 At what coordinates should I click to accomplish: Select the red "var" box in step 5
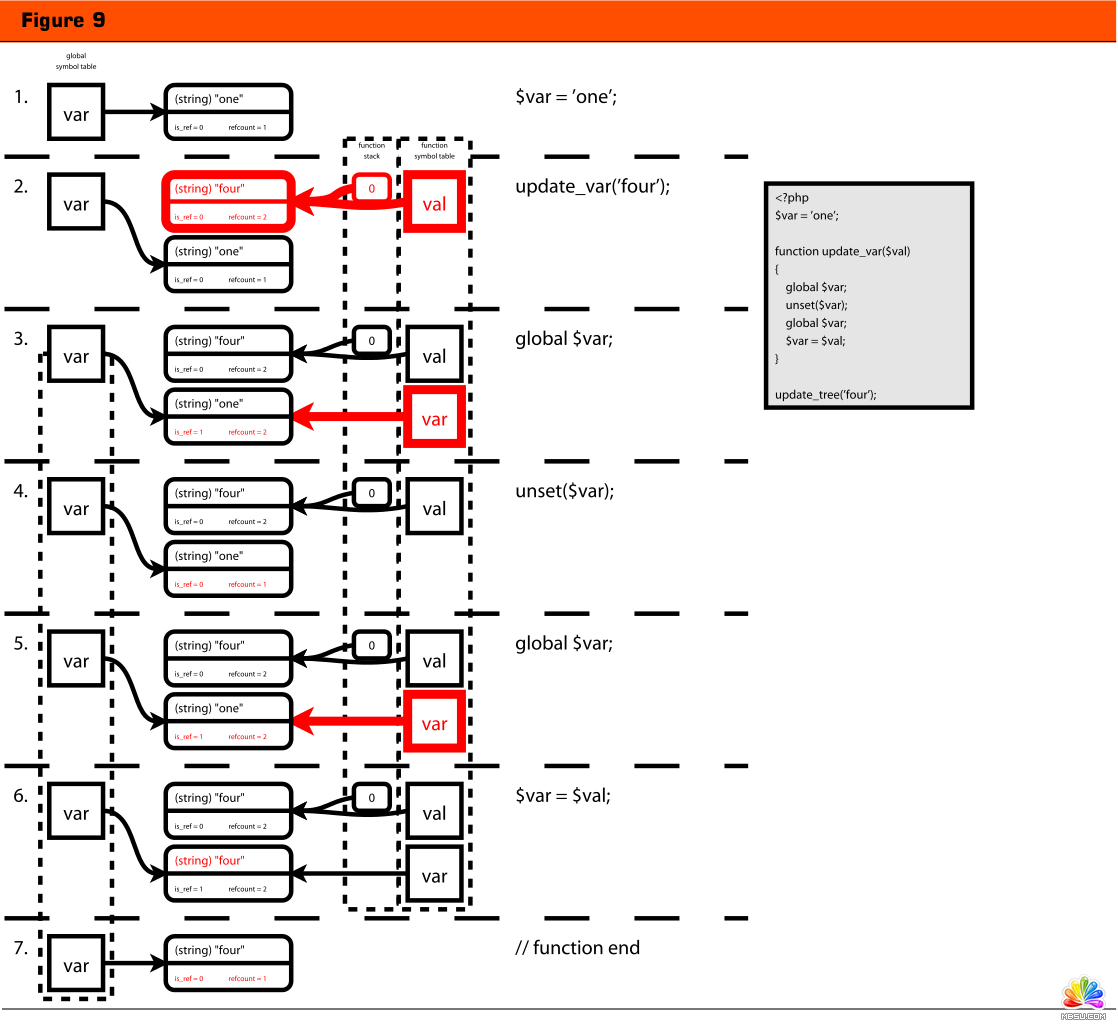point(434,723)
